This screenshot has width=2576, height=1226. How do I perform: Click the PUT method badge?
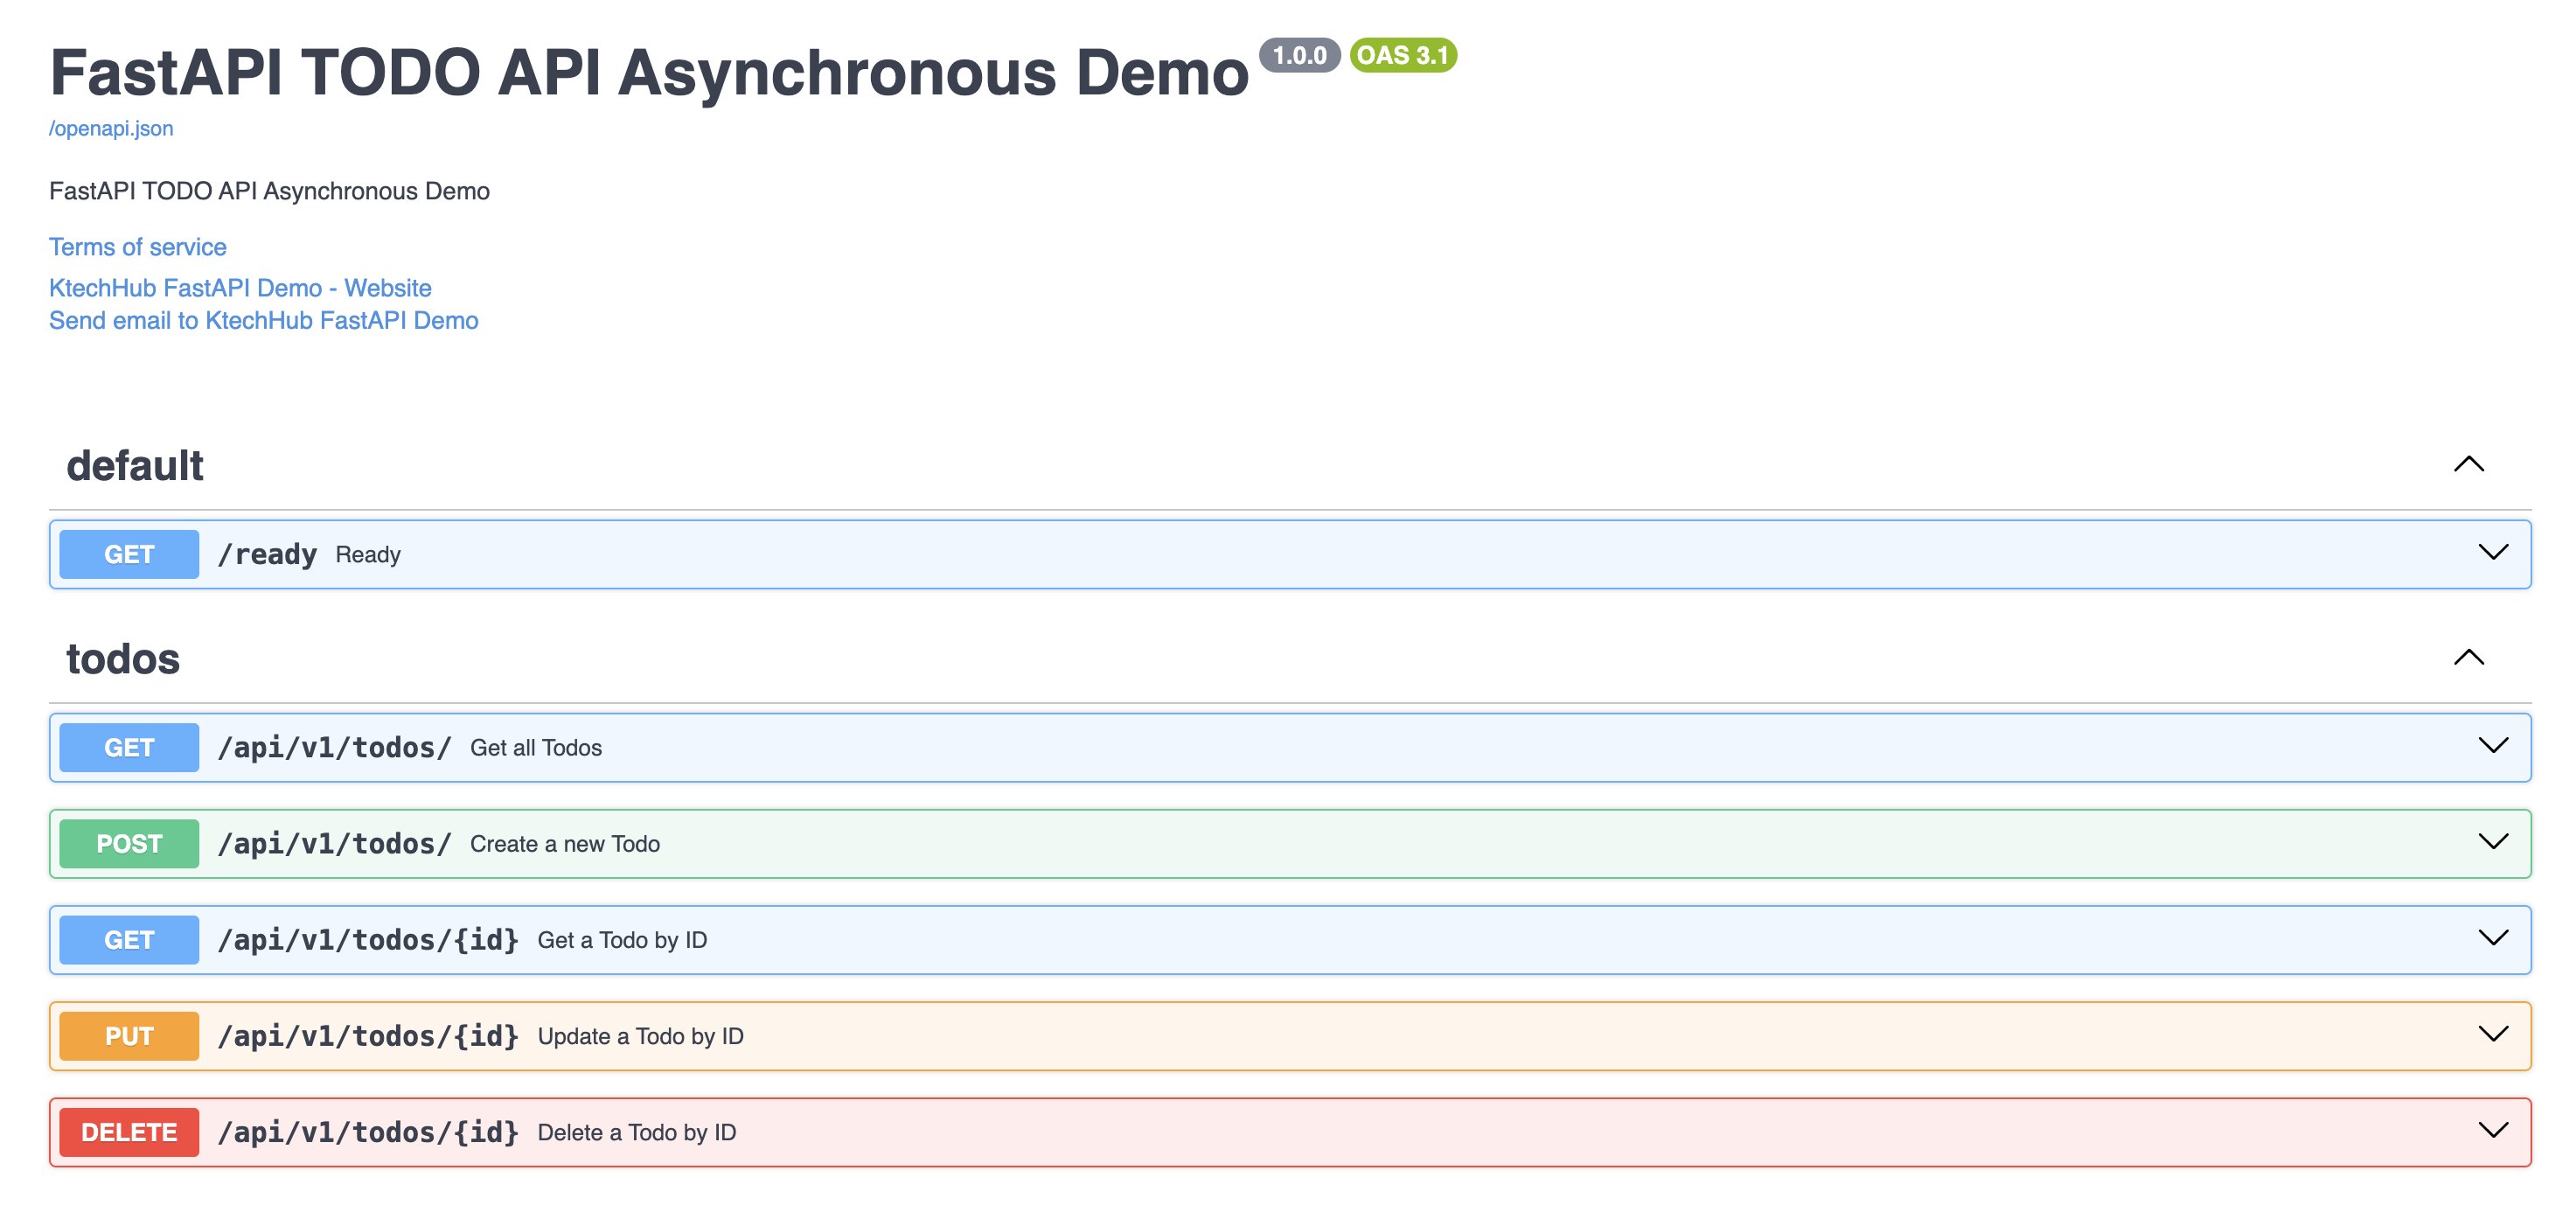point(129,1036)
